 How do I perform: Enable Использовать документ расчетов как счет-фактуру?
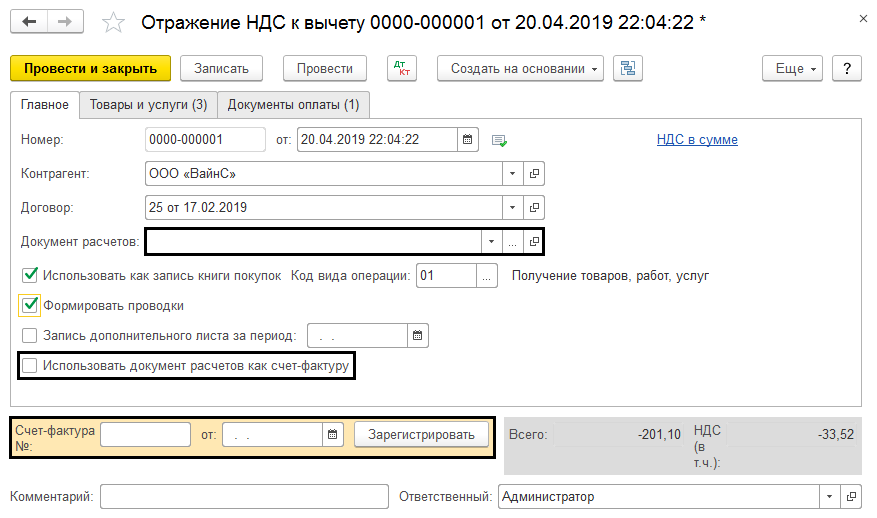[x=30, y=366]
